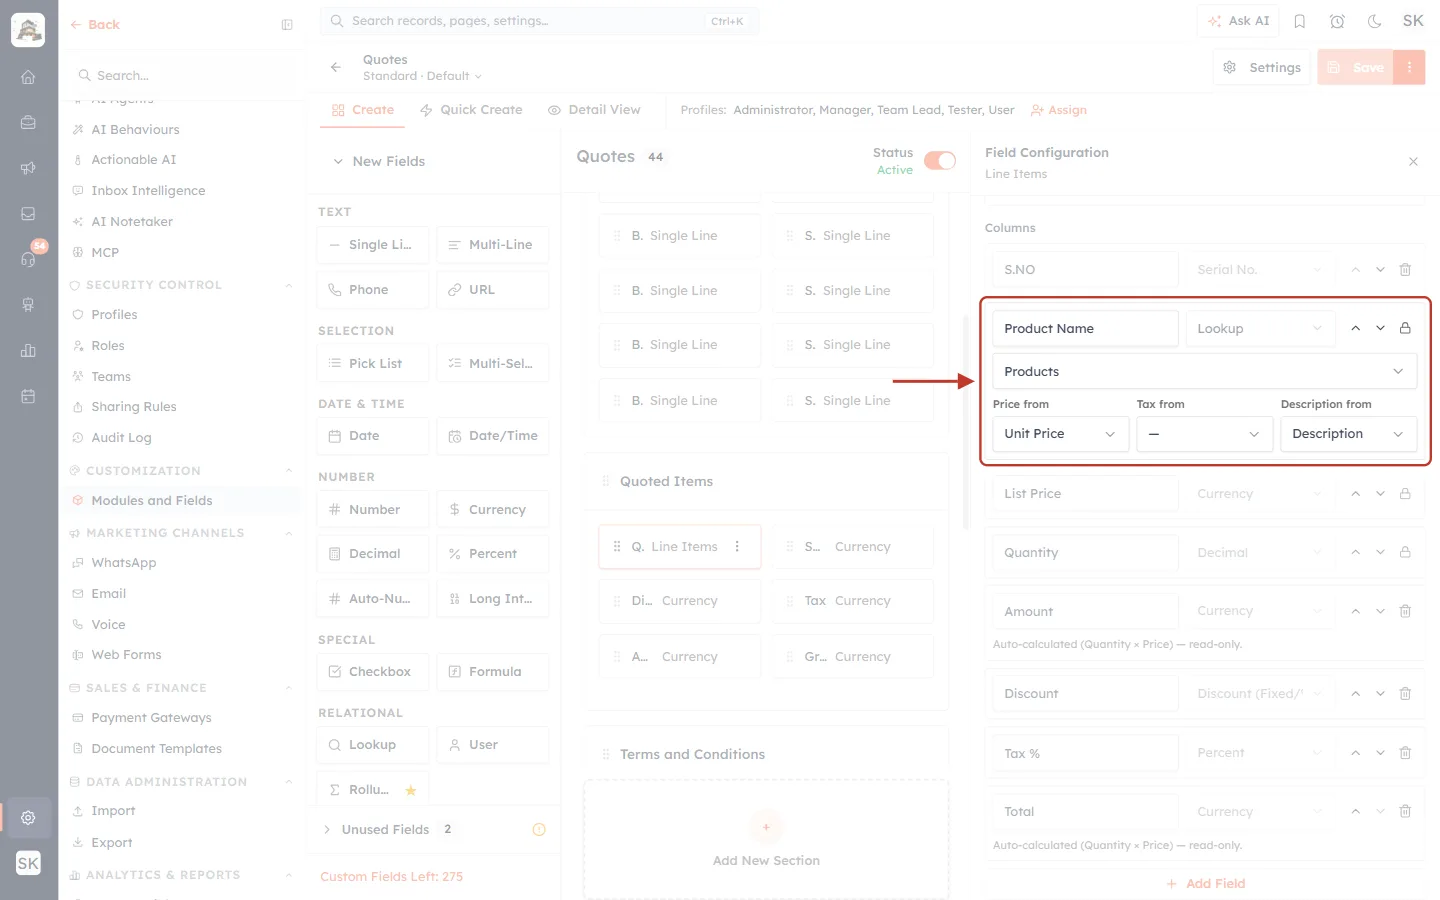The image size is (1440, 900).
Task: Switch to Quick Create tab
Action: [471, 110]
